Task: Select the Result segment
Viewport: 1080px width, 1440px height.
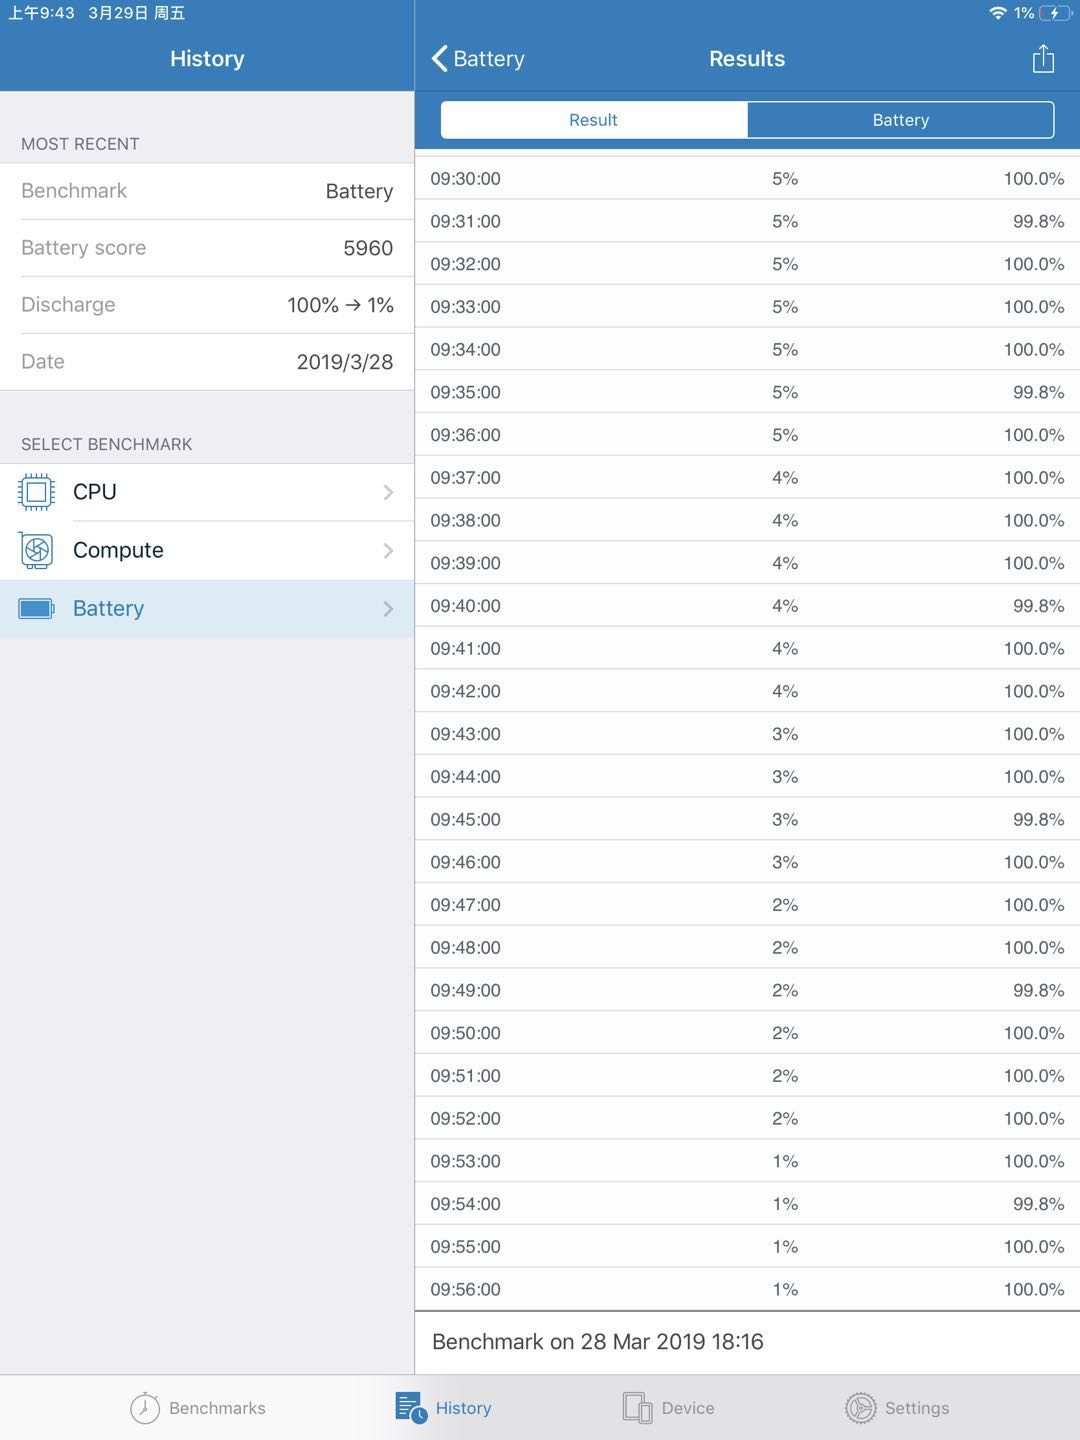Action: [593, 119]
